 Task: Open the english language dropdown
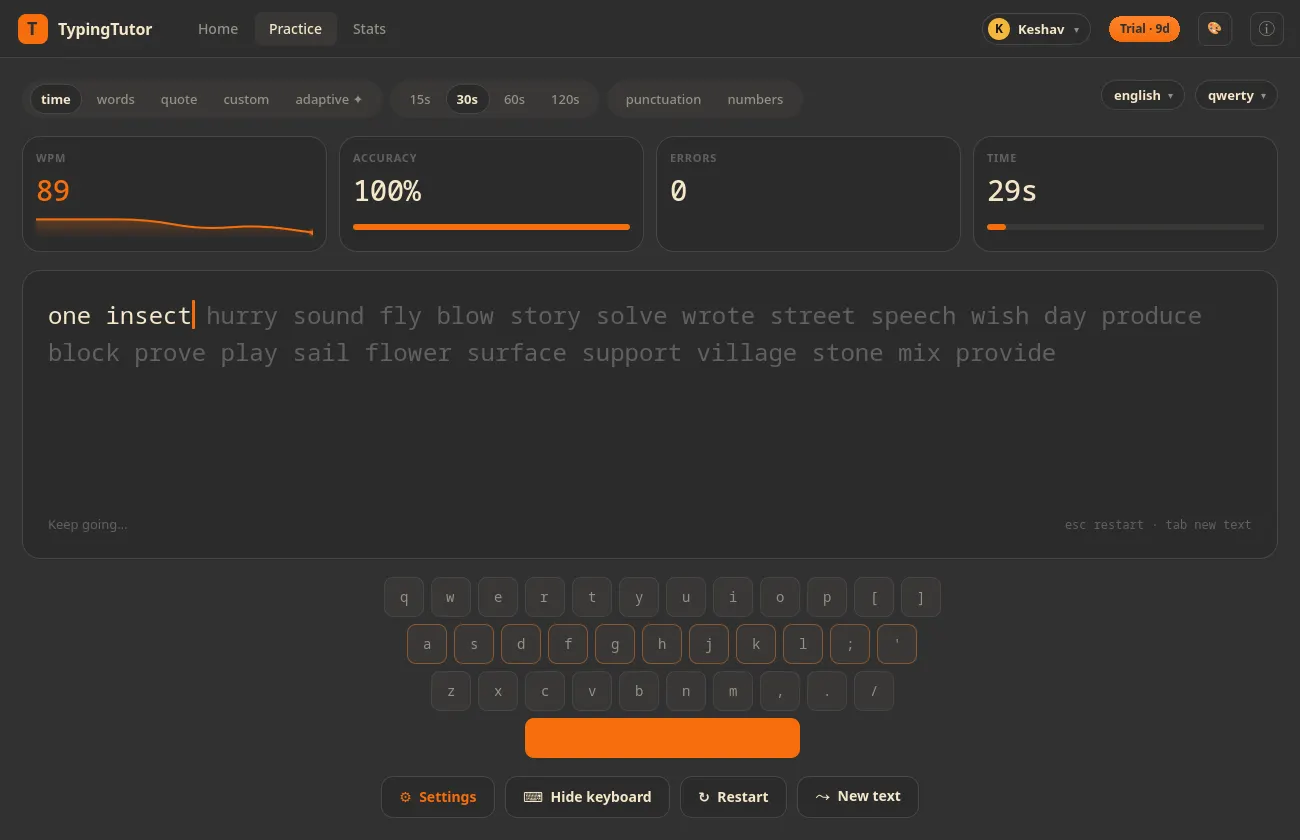point(1143,95)
